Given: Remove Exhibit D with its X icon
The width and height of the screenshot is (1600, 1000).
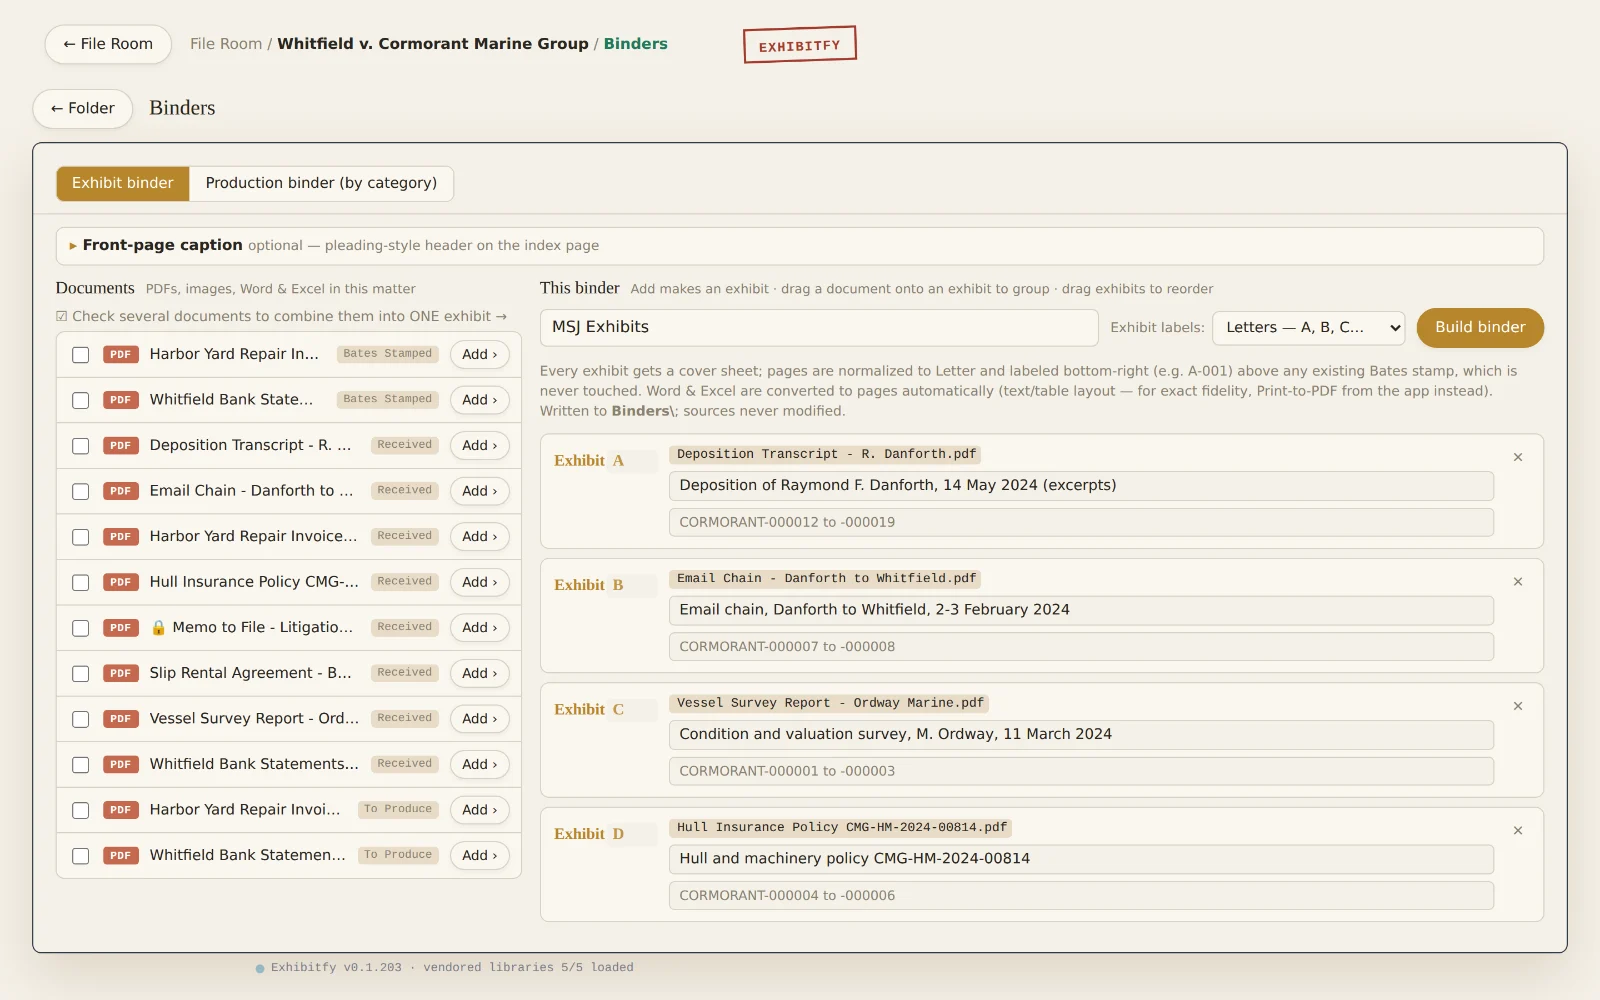Looking at the screenshot, I should (1517, 831).
